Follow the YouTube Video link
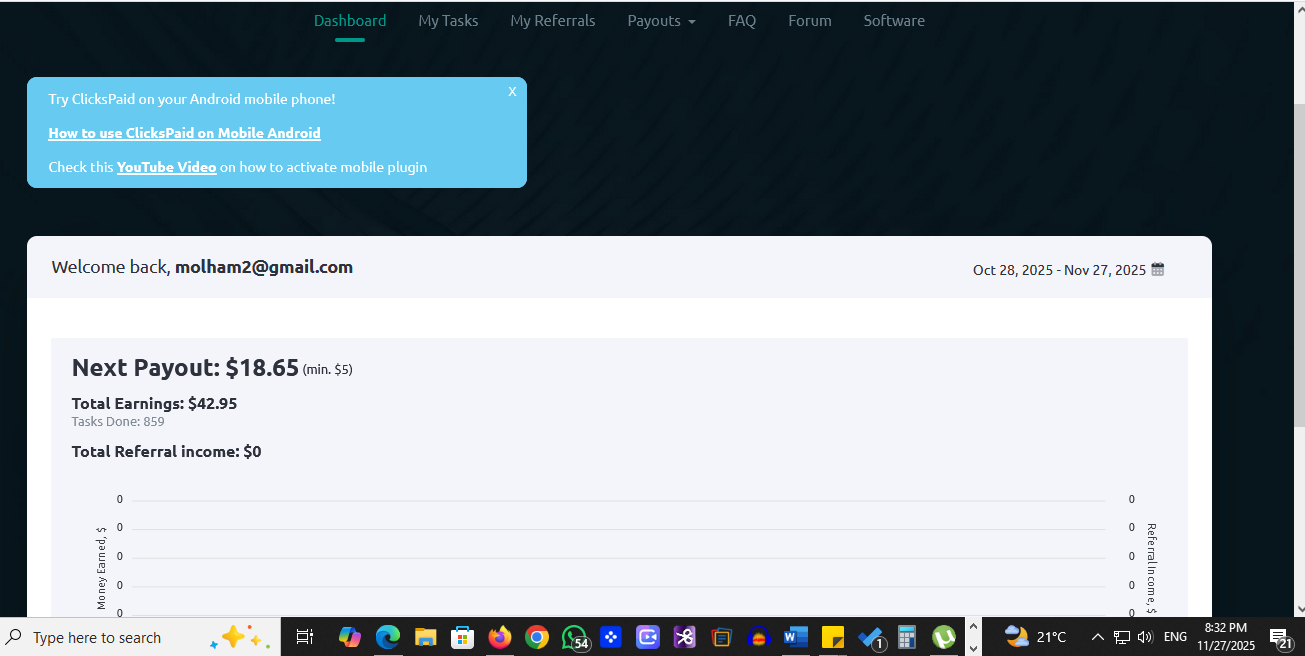 [x=166, y=167]
